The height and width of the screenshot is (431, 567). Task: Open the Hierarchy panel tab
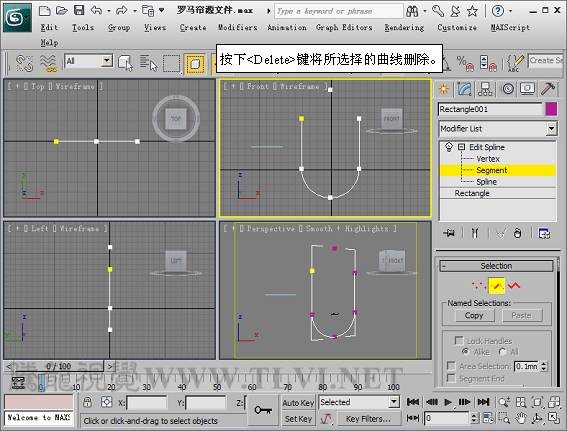485,89
